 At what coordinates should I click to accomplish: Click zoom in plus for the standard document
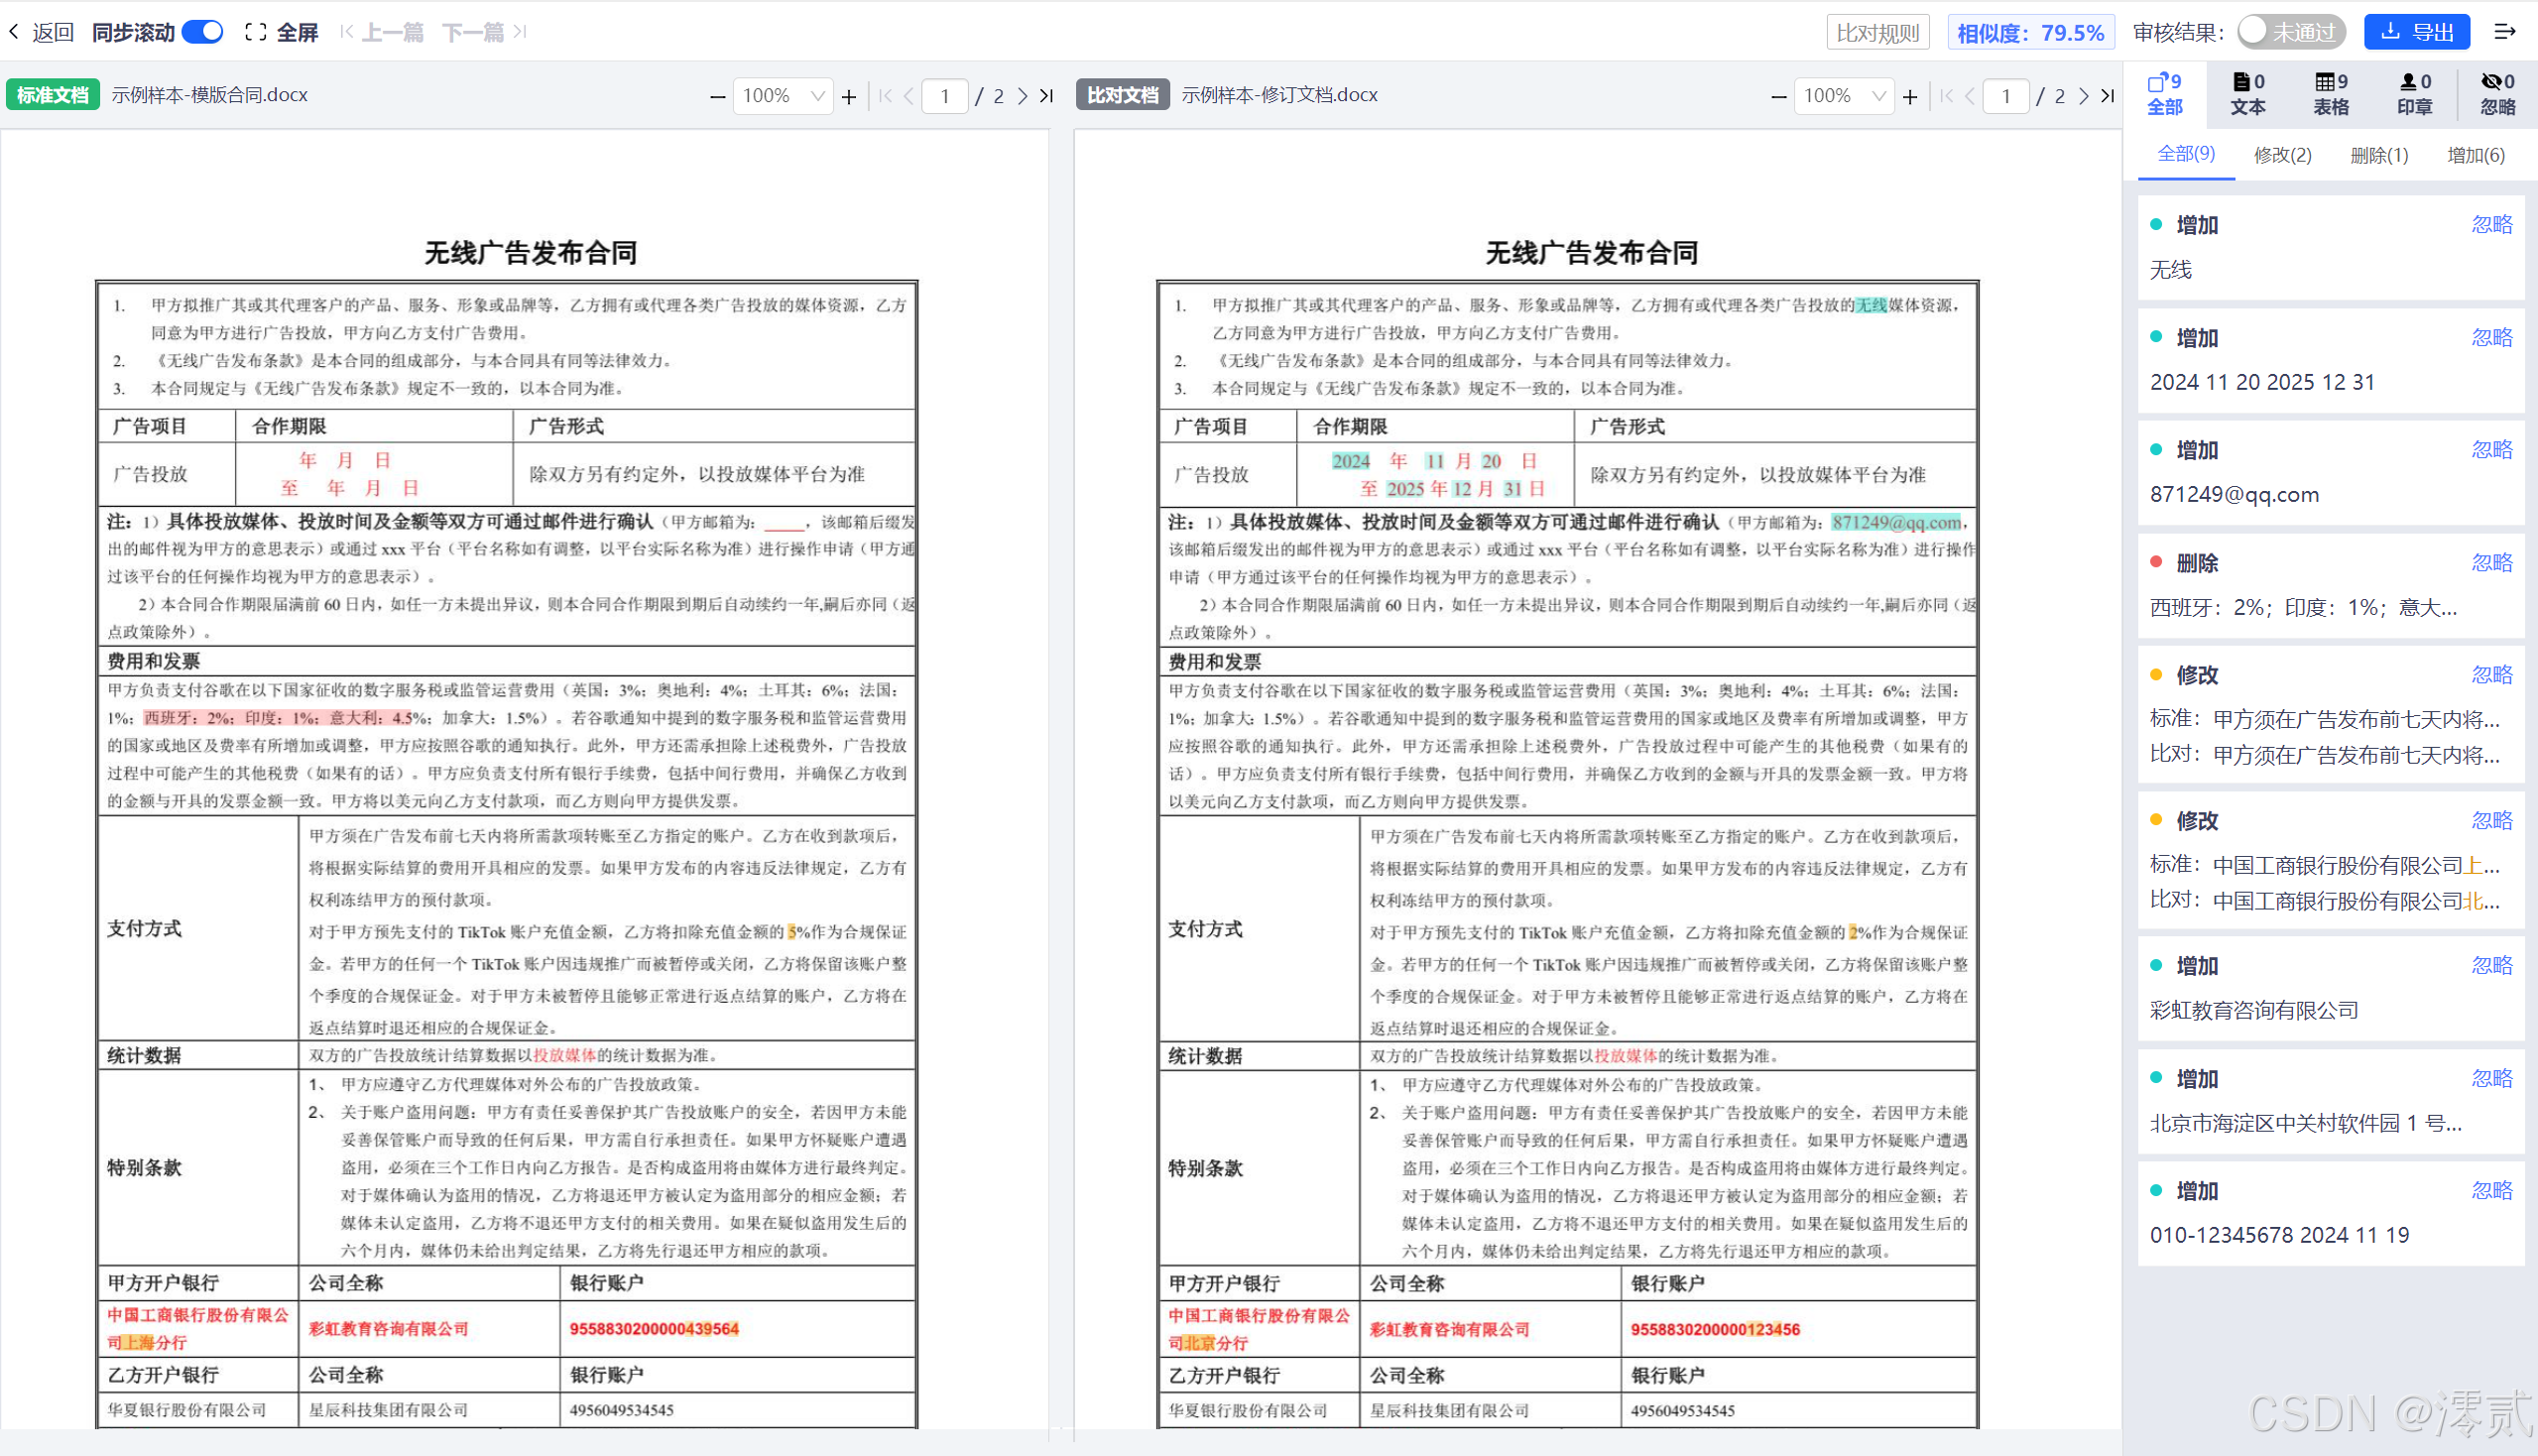[849, 96]
